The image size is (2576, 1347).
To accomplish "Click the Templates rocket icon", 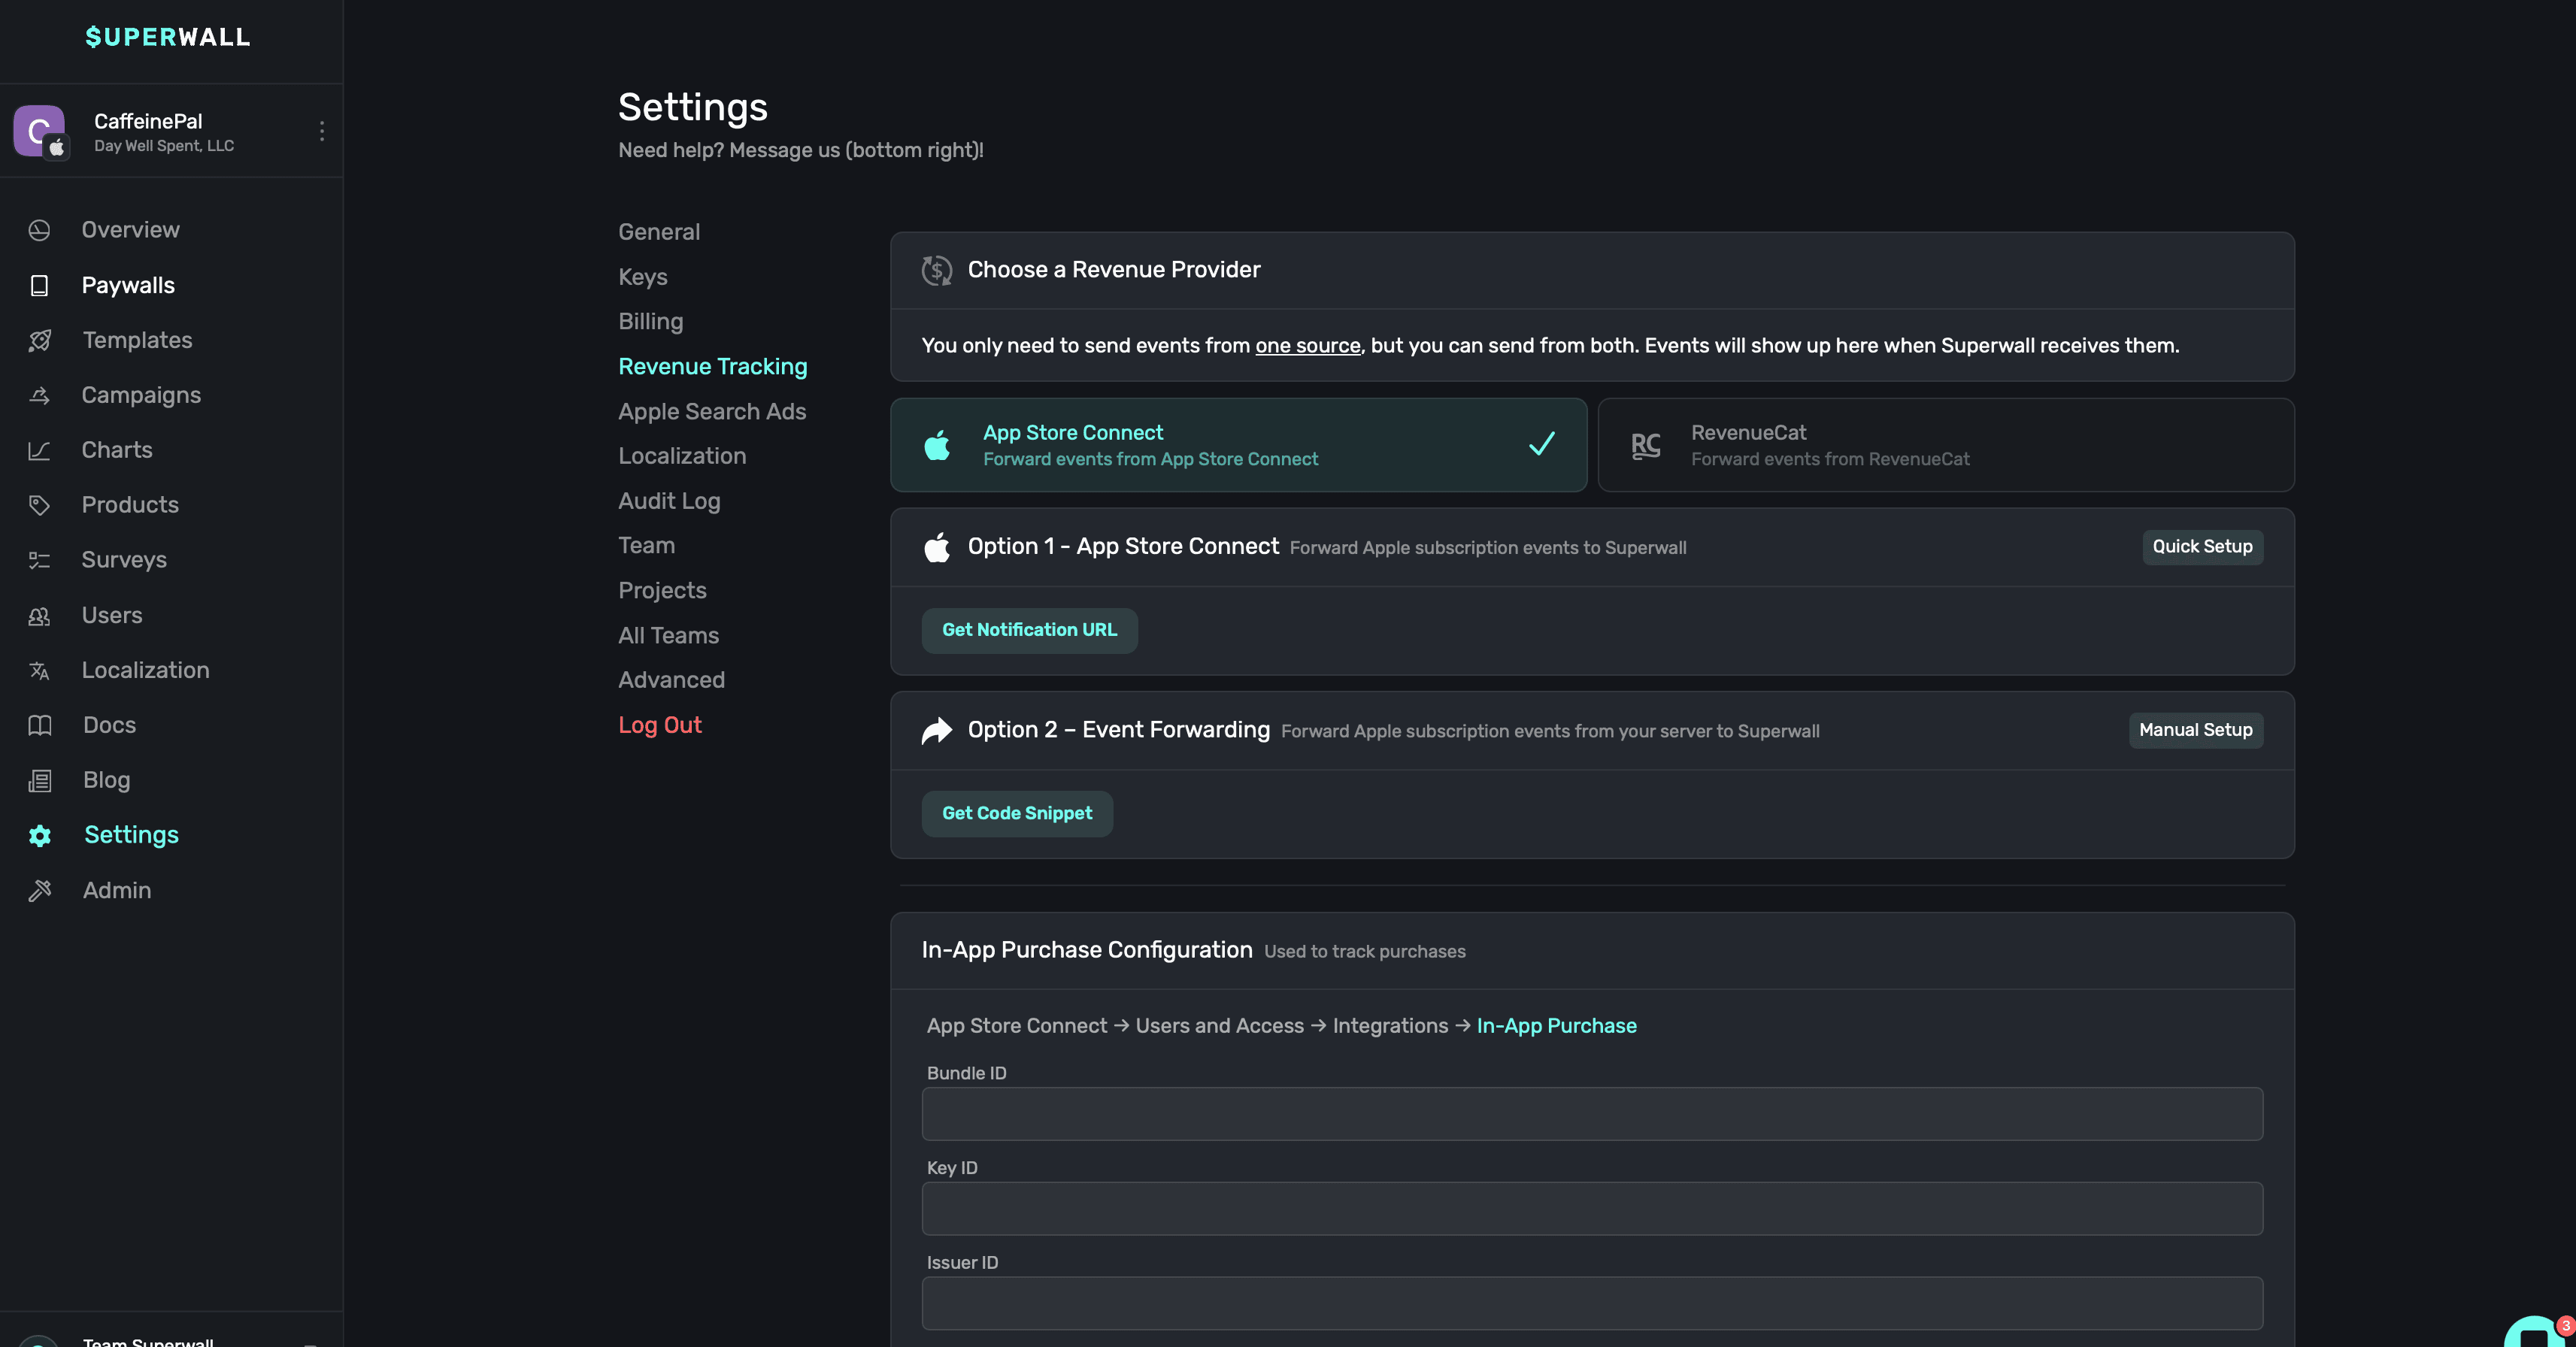I will pos(39,340).
